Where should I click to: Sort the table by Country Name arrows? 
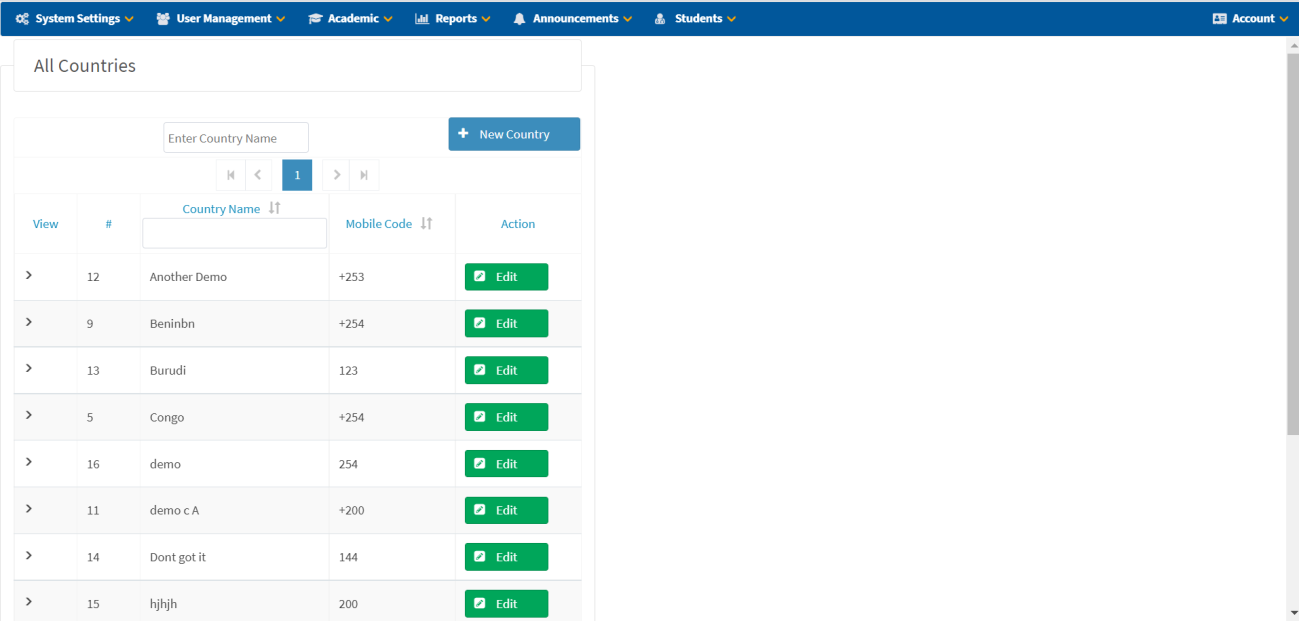pyautogui.click(x=274, y=208)
